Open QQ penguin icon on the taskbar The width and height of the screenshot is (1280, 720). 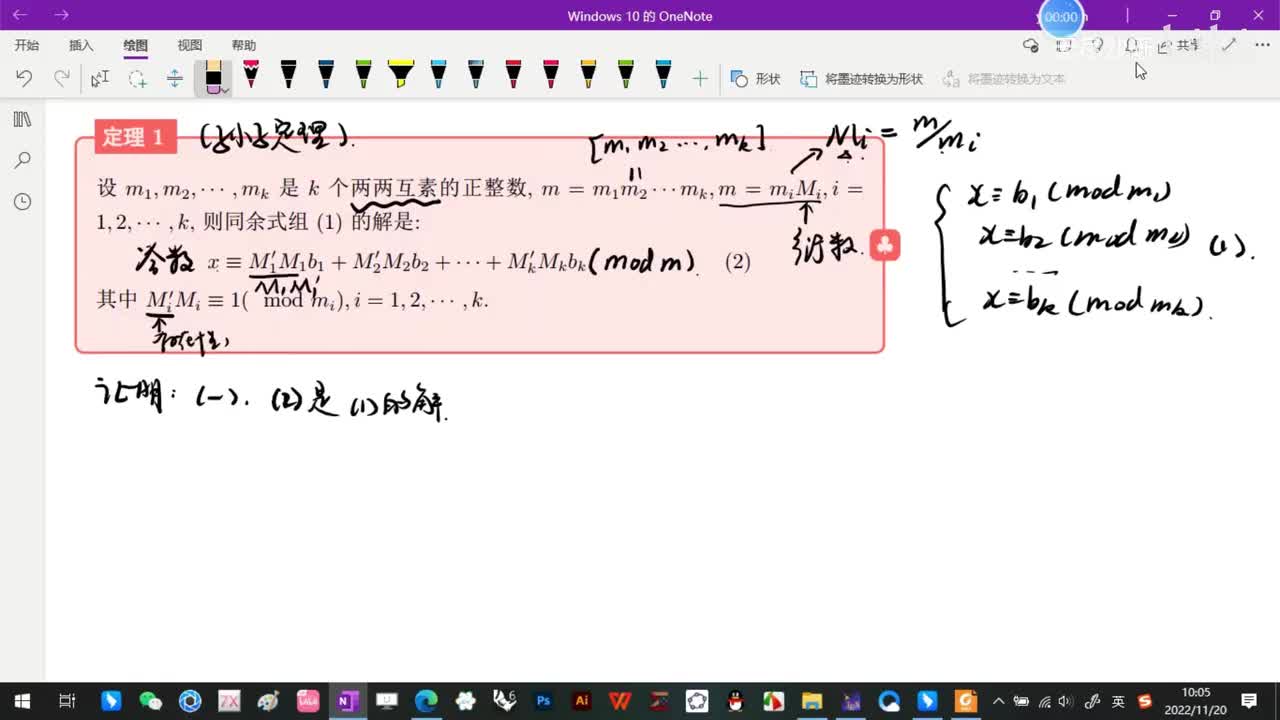click(x=735, y=701)
